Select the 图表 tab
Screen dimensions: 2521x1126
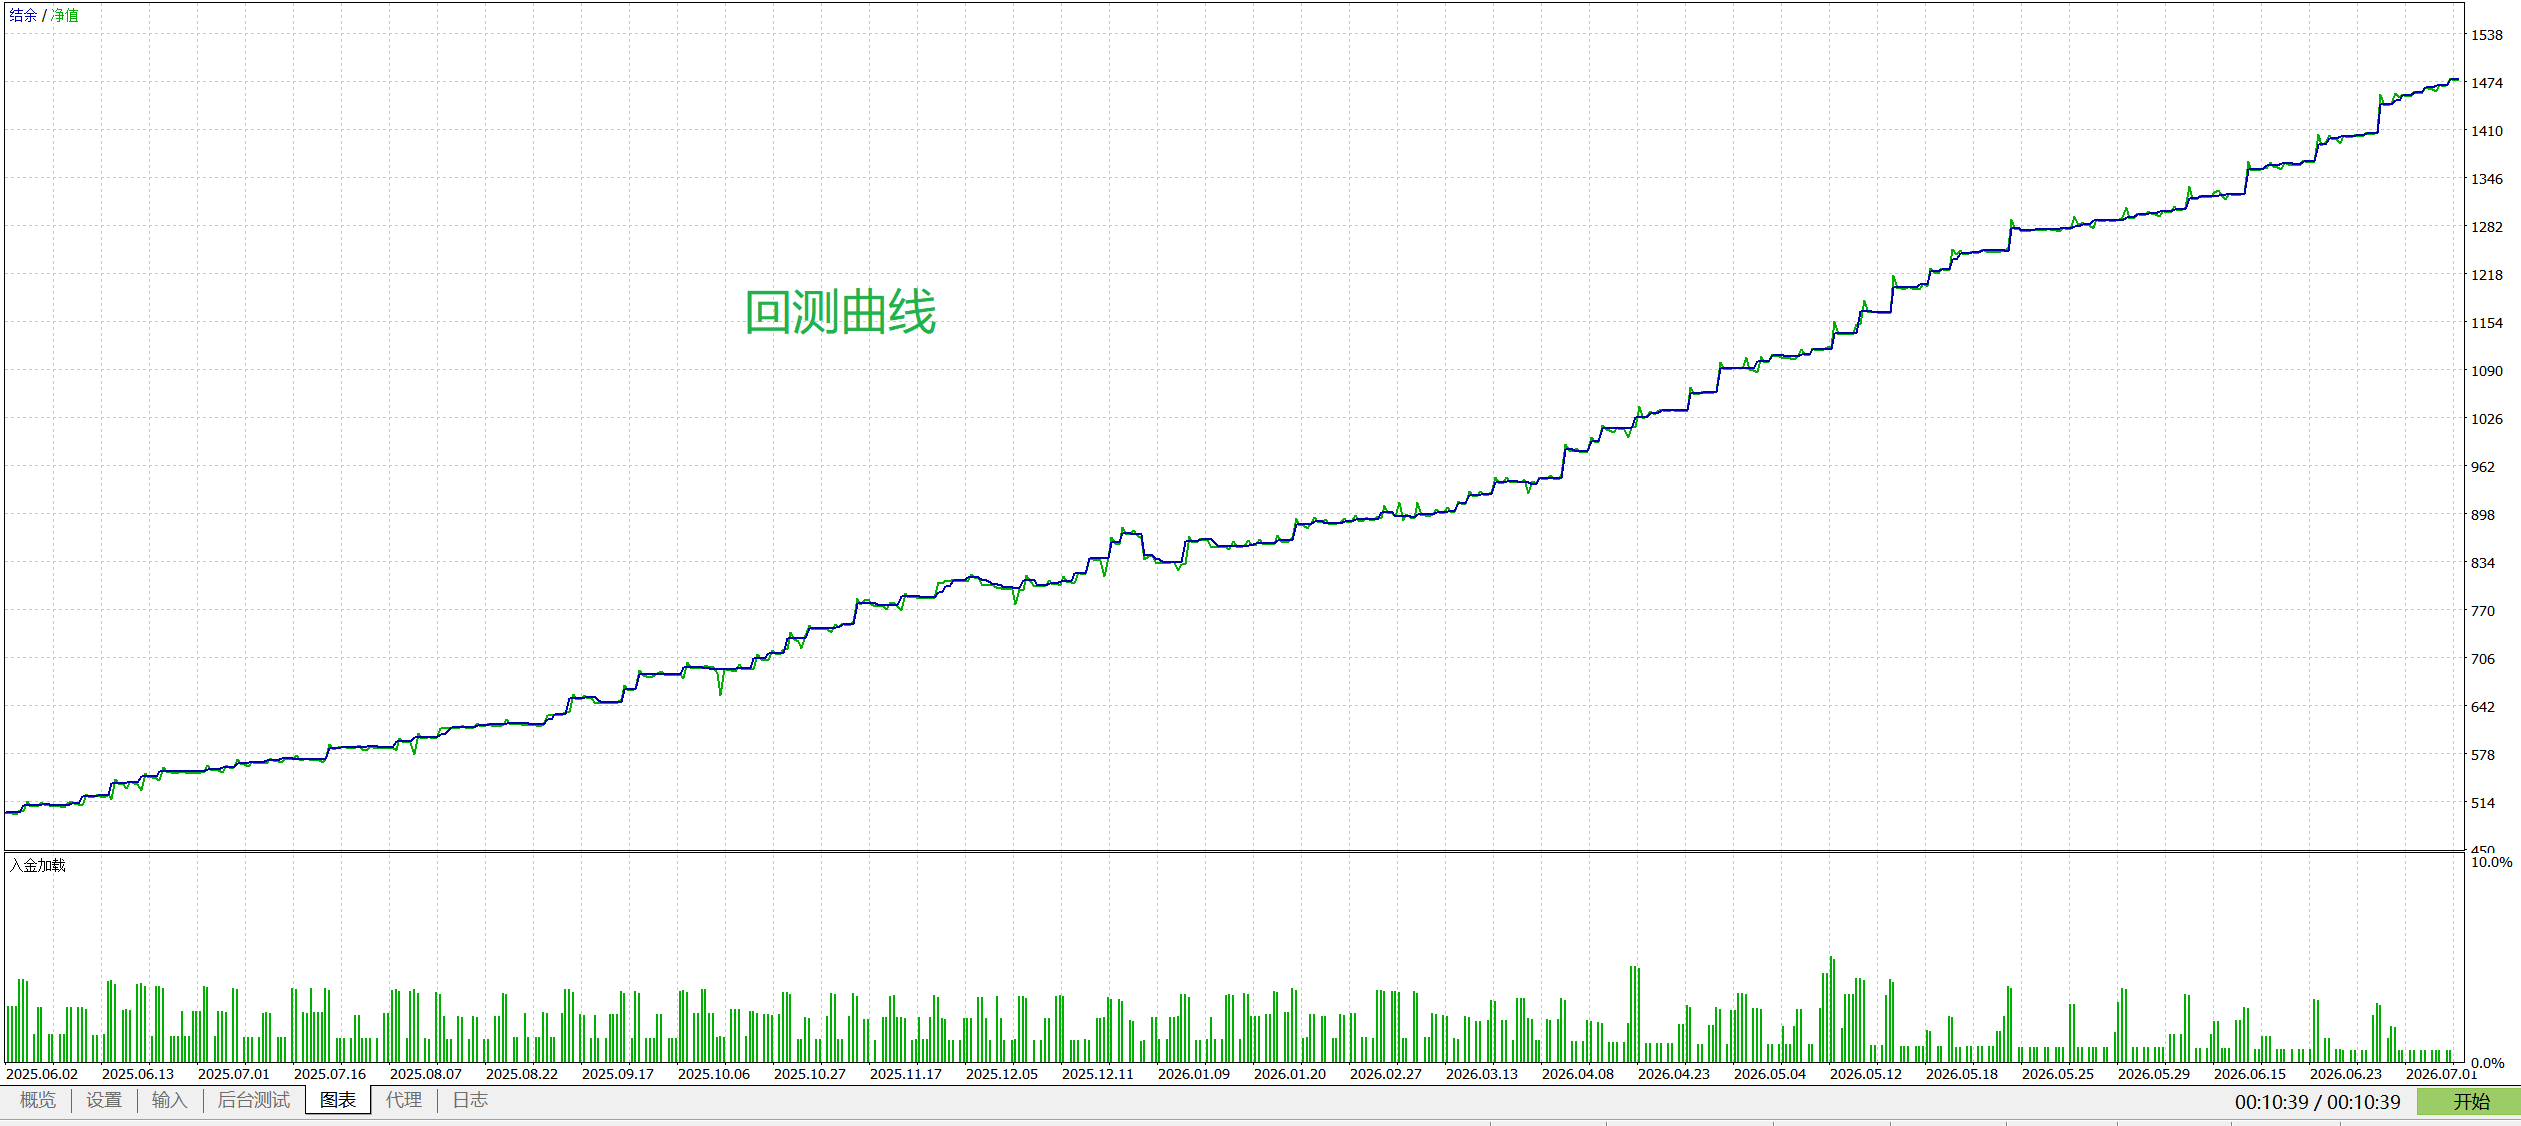point(338,1100)
